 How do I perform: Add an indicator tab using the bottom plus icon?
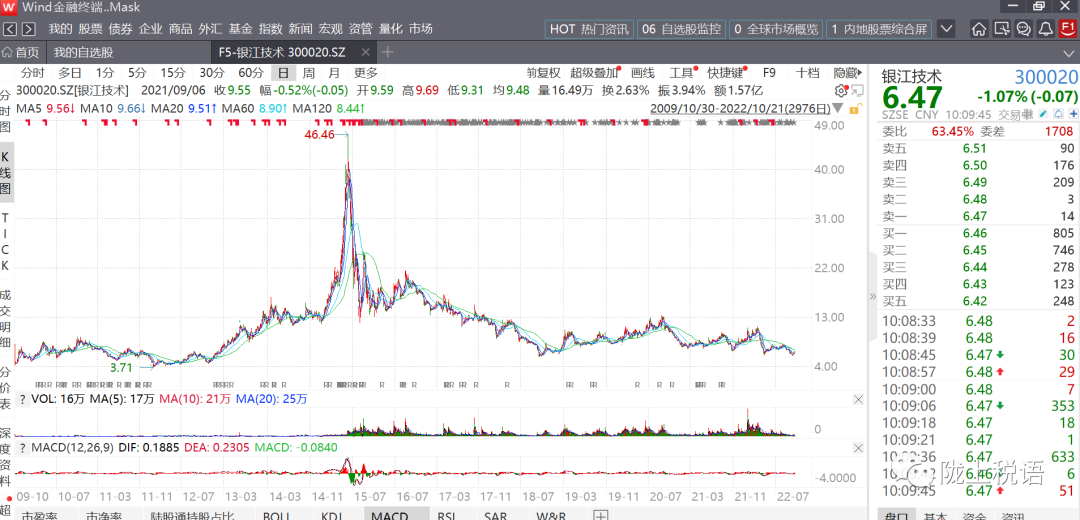pos(601,515)
